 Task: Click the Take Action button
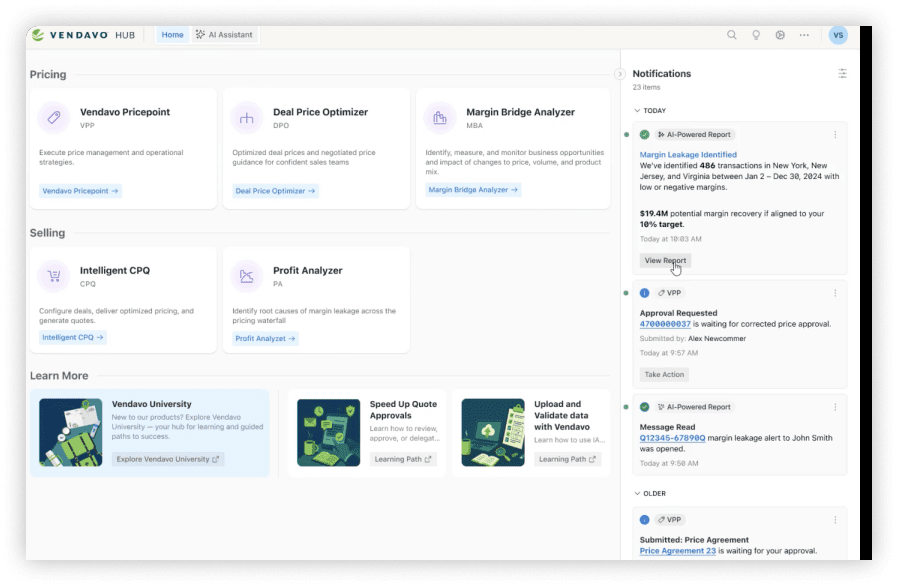tap(664, 374)
